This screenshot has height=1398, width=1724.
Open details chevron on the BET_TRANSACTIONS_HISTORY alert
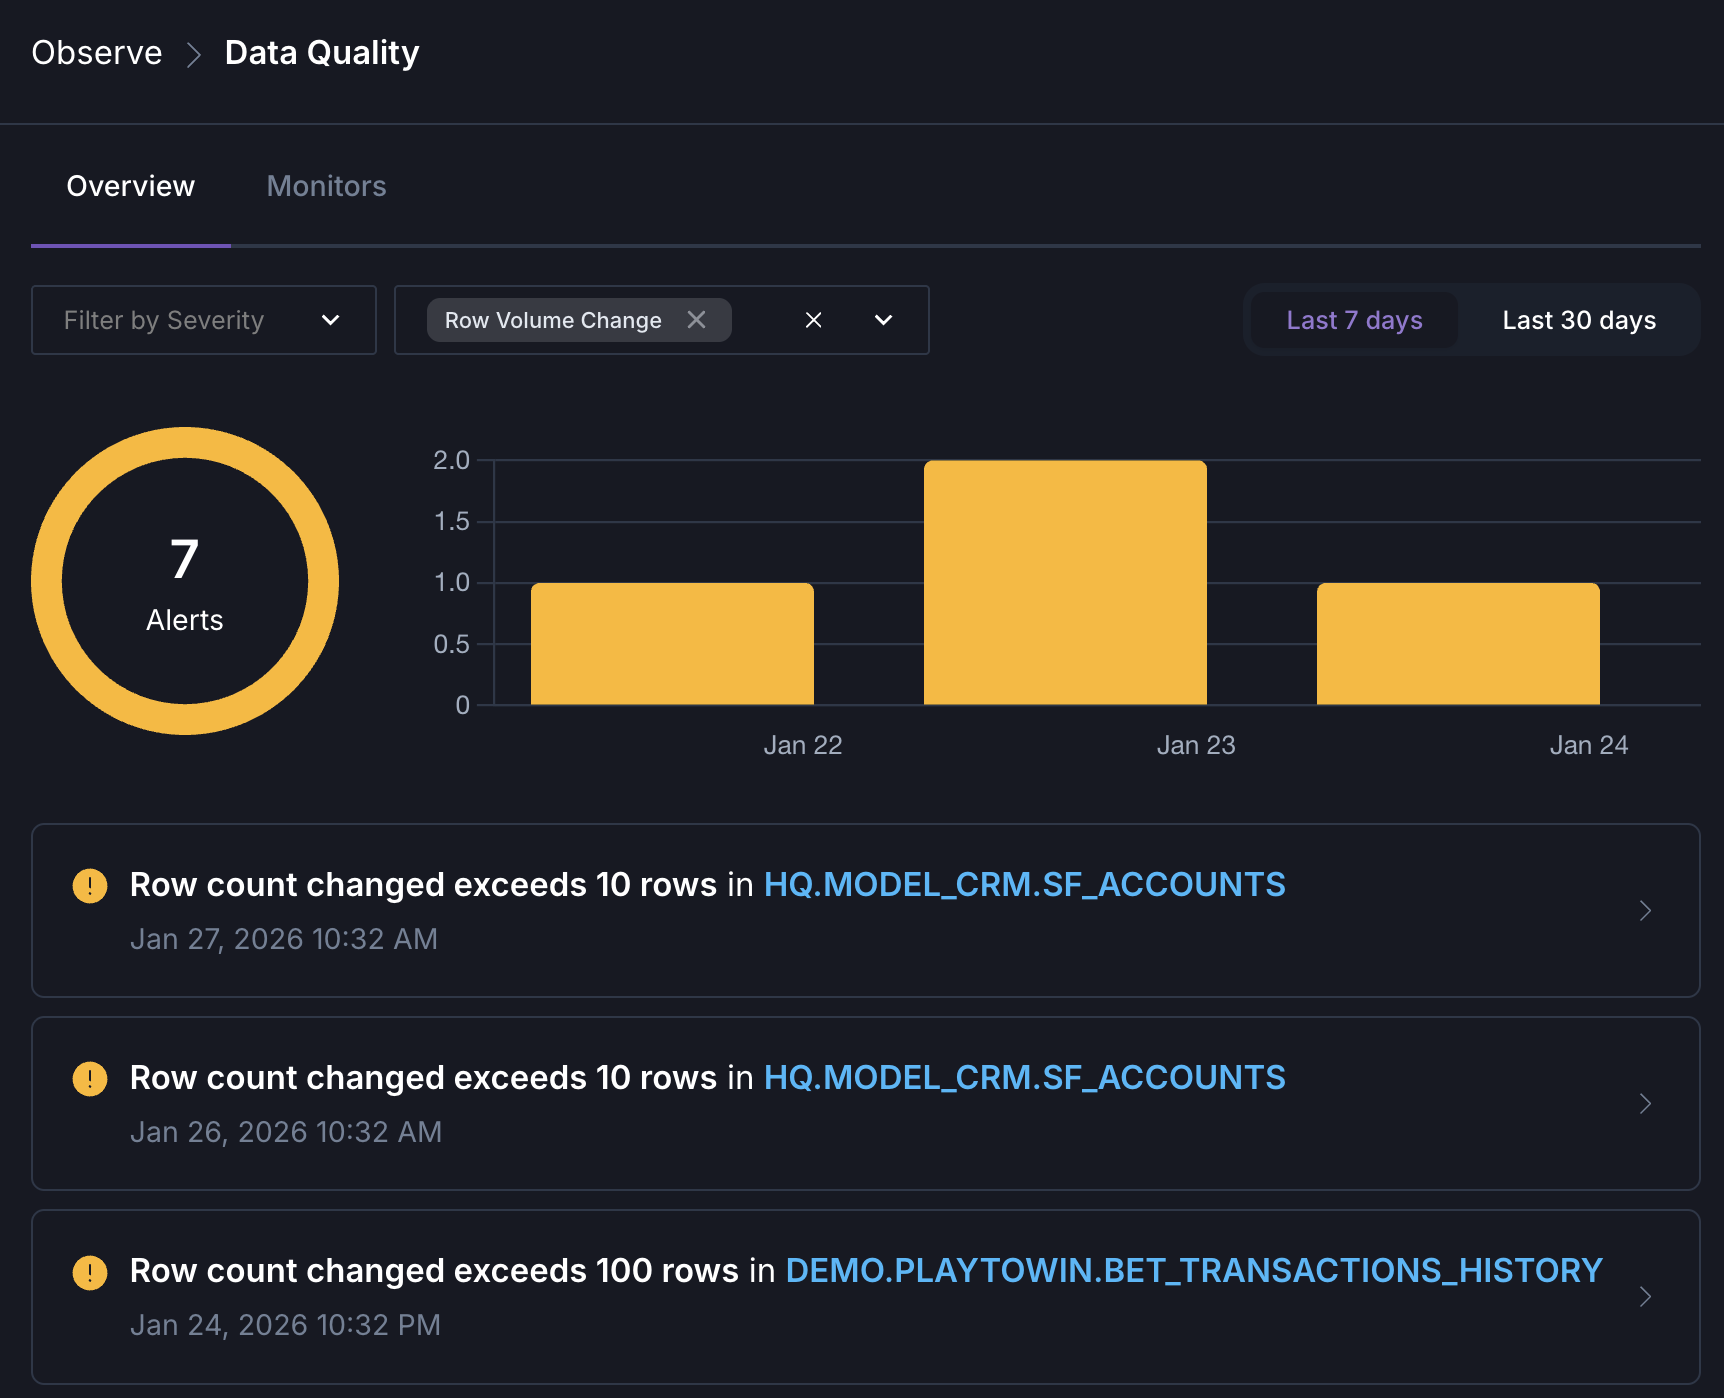pos(1644,1296)
